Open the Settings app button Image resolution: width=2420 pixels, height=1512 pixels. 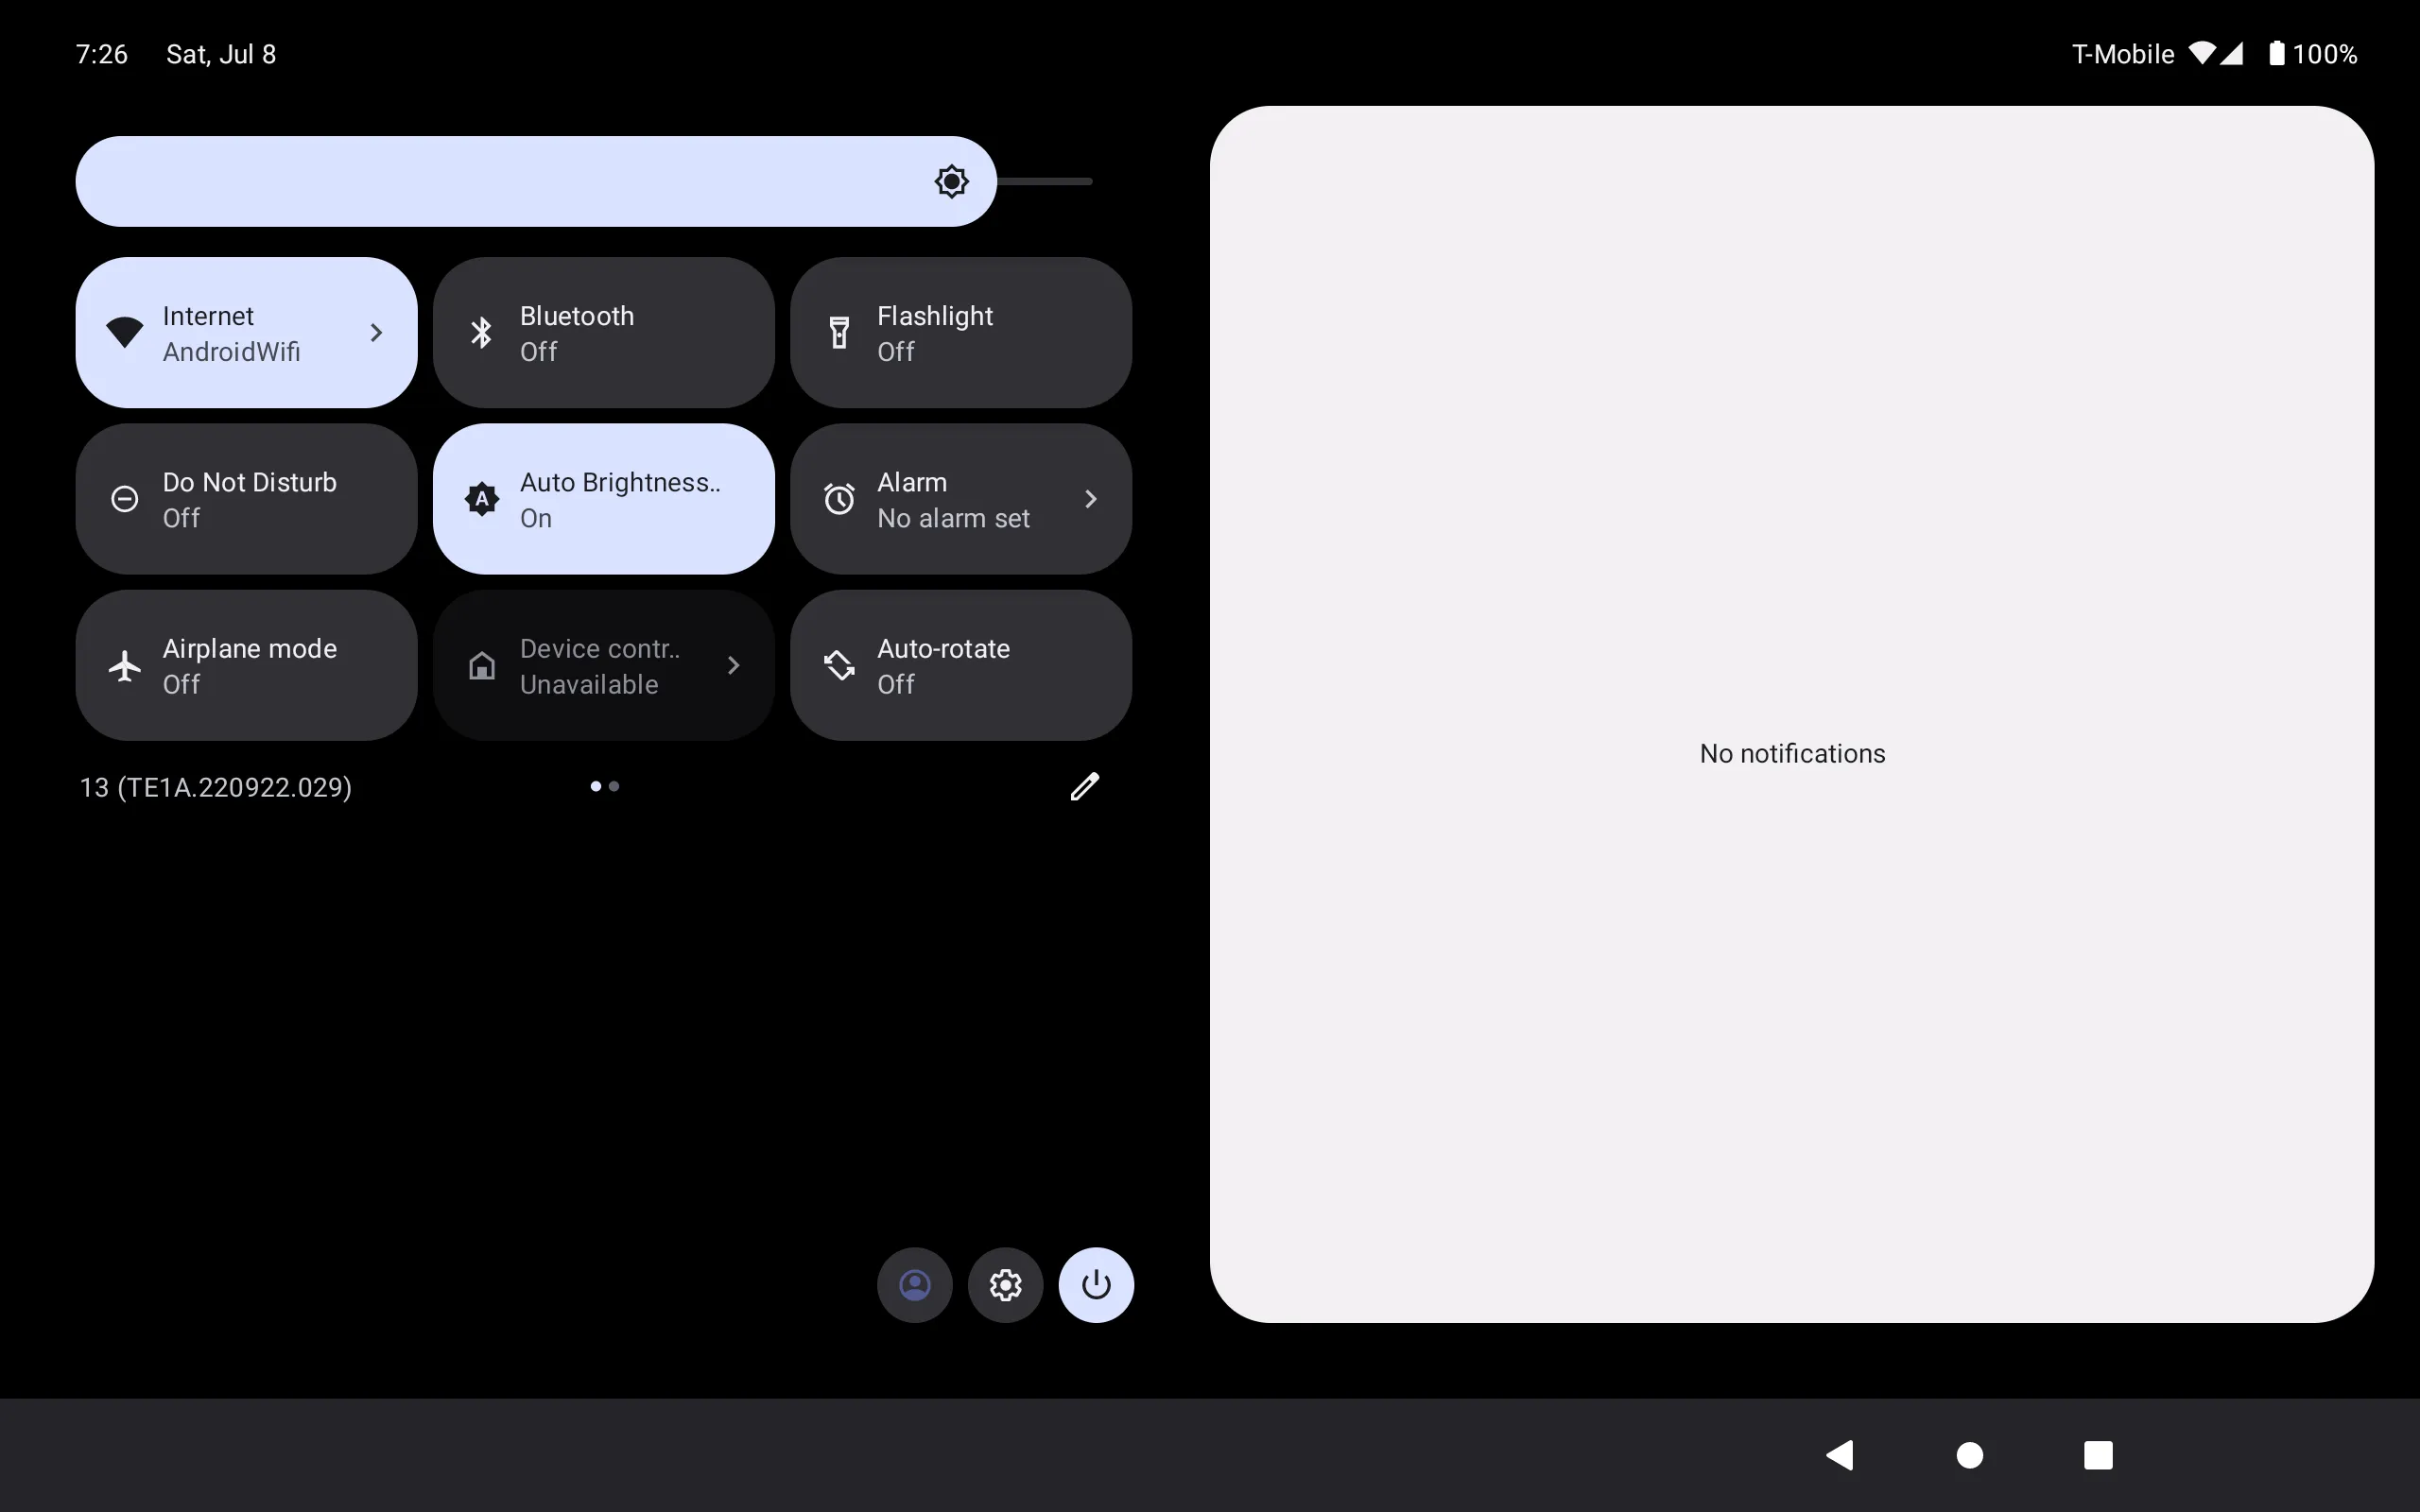point(1005,1285)
